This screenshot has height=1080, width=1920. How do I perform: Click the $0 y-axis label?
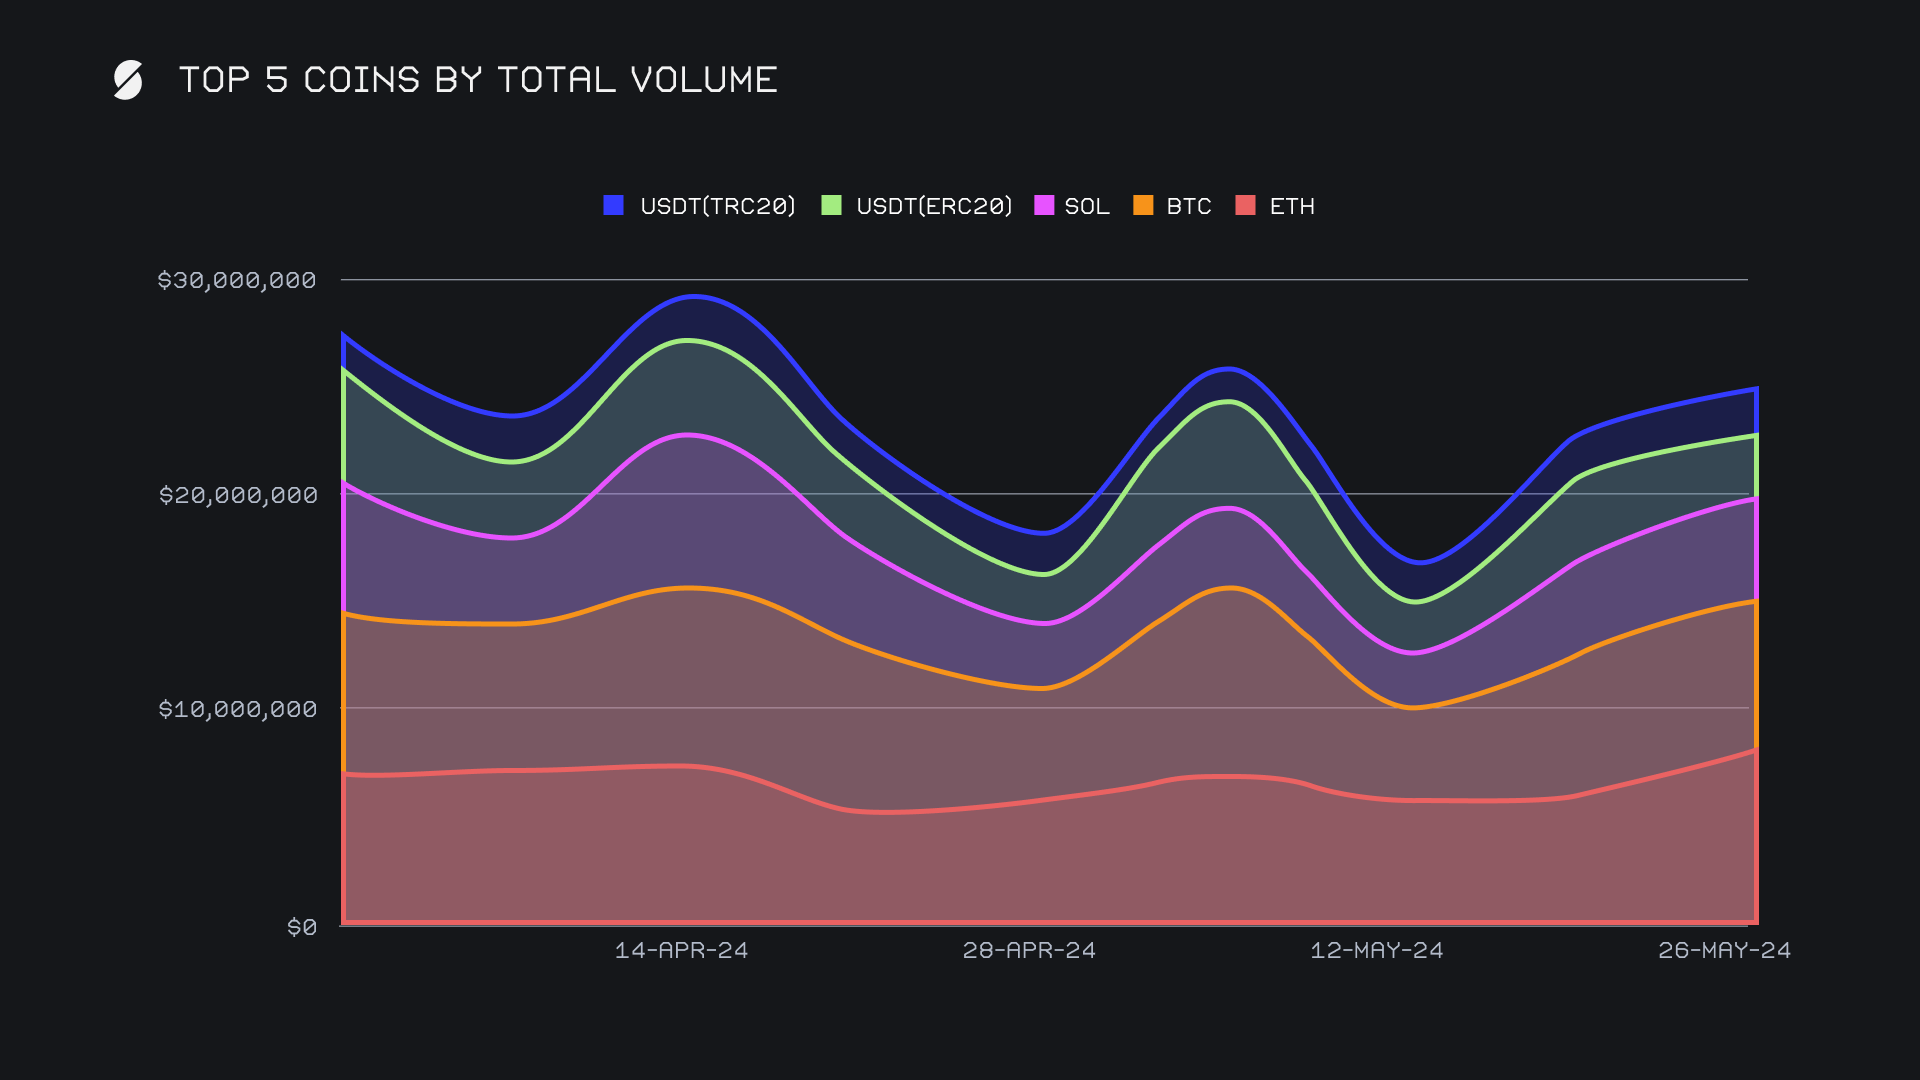[302, 927]
